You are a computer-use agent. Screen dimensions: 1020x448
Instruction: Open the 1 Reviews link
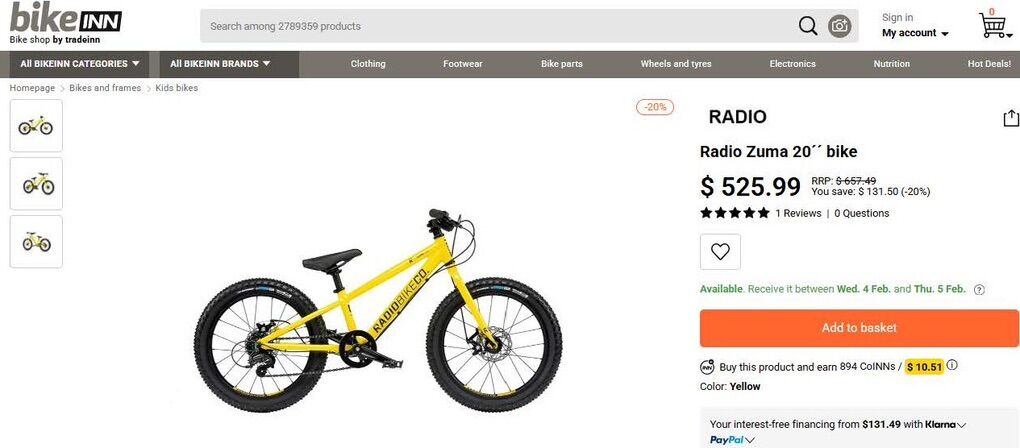coord(798,213)
